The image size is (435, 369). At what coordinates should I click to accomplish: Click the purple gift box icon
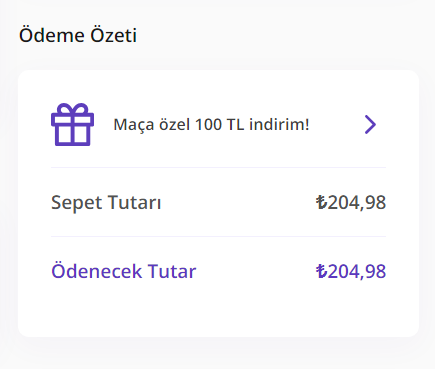click(x=72, y=124)
